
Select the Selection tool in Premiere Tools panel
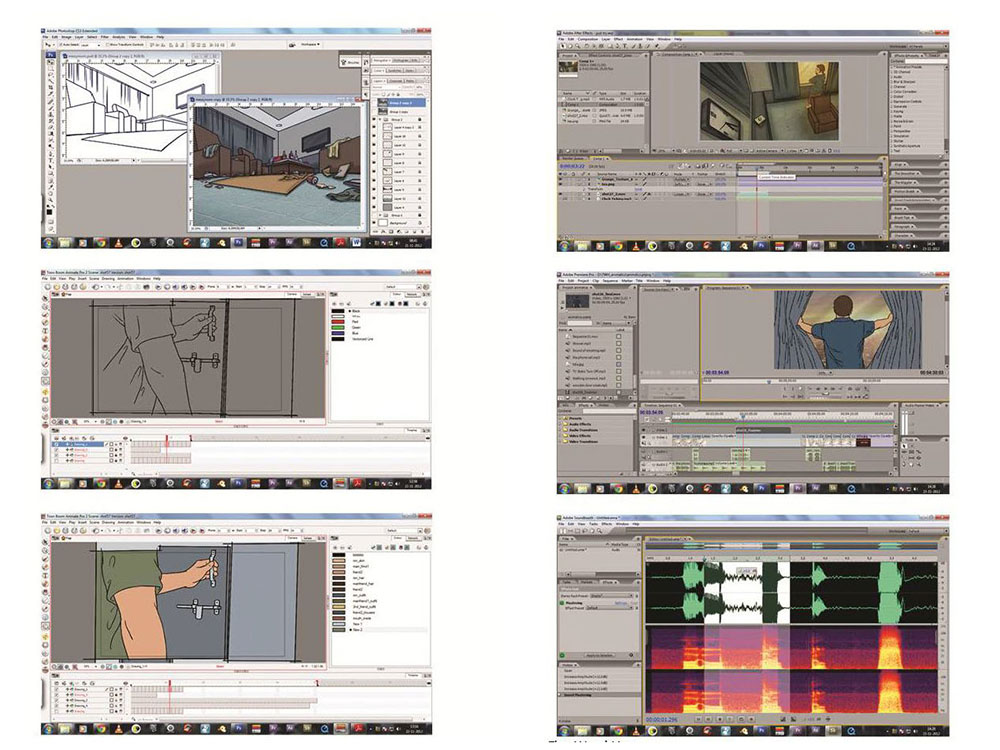904,446
